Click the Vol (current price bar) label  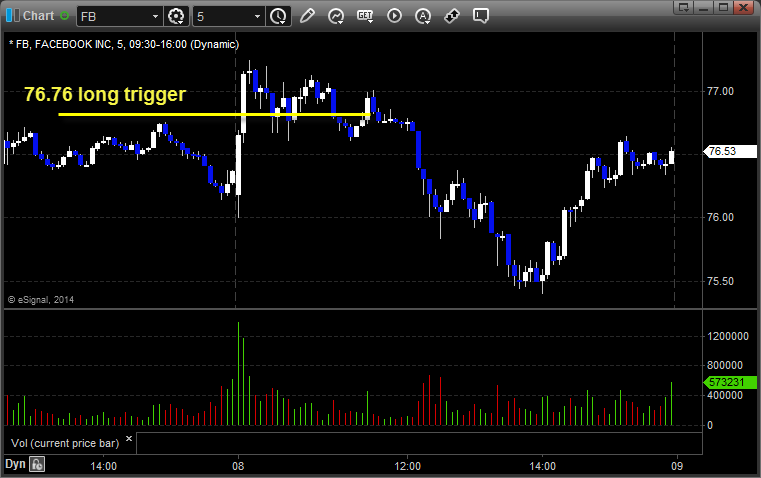click(65, 443)
